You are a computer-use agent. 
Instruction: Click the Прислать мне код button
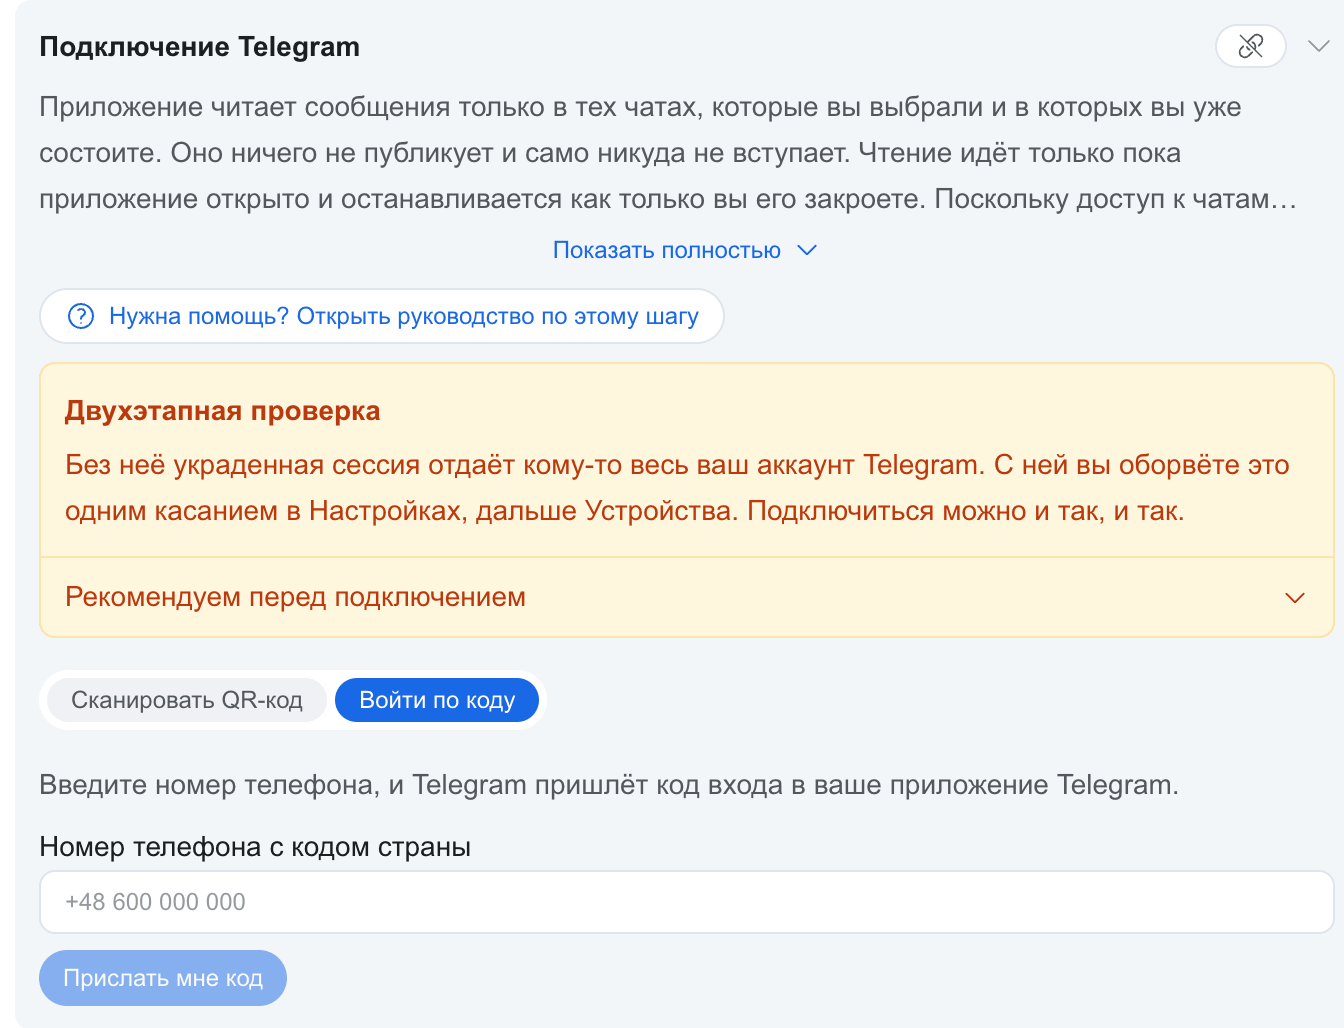pyautogui.click(x=163, y=978)
